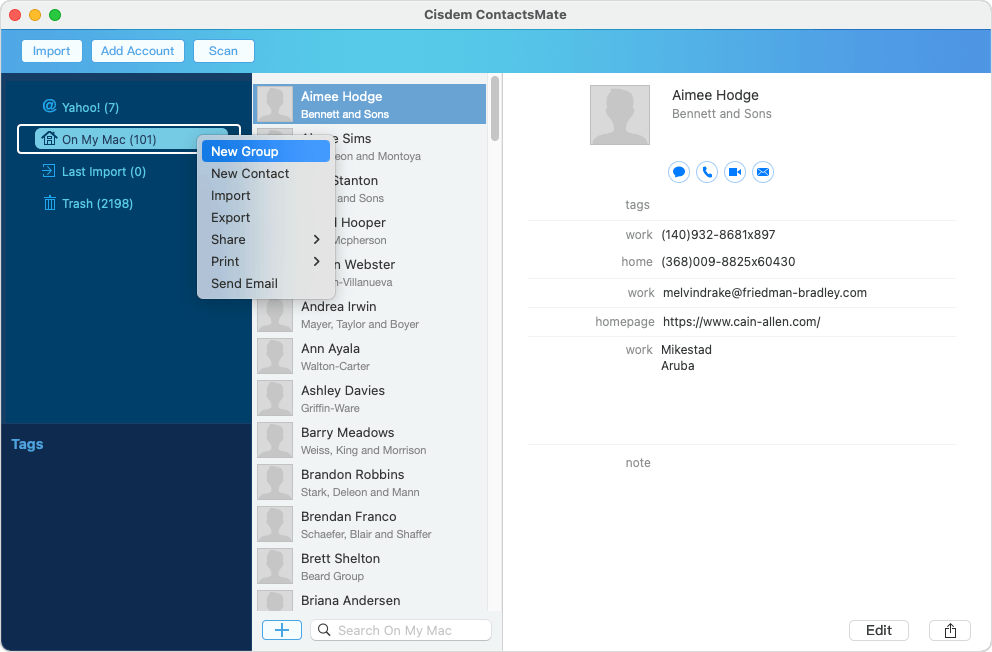Choose New Contact from context menu
The height and width of the screenshot is (652, 992).
point(266,173)
